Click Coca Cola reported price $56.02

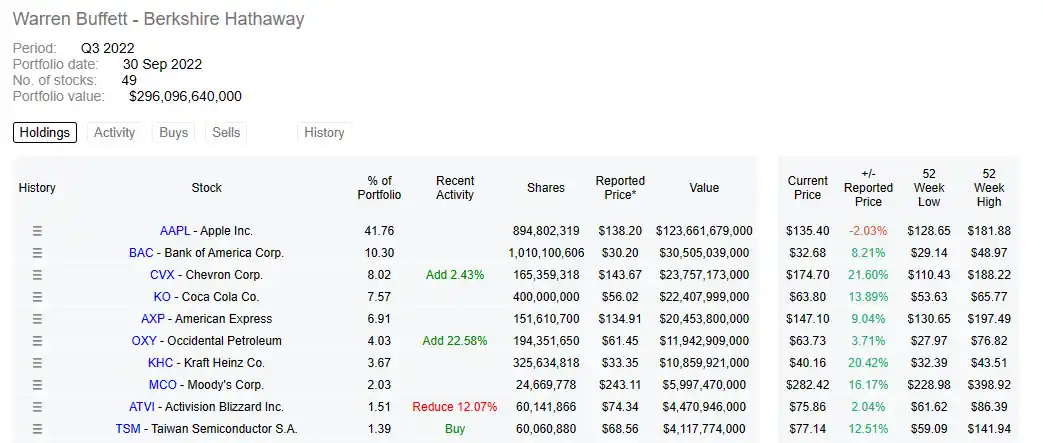coord(620,297)
